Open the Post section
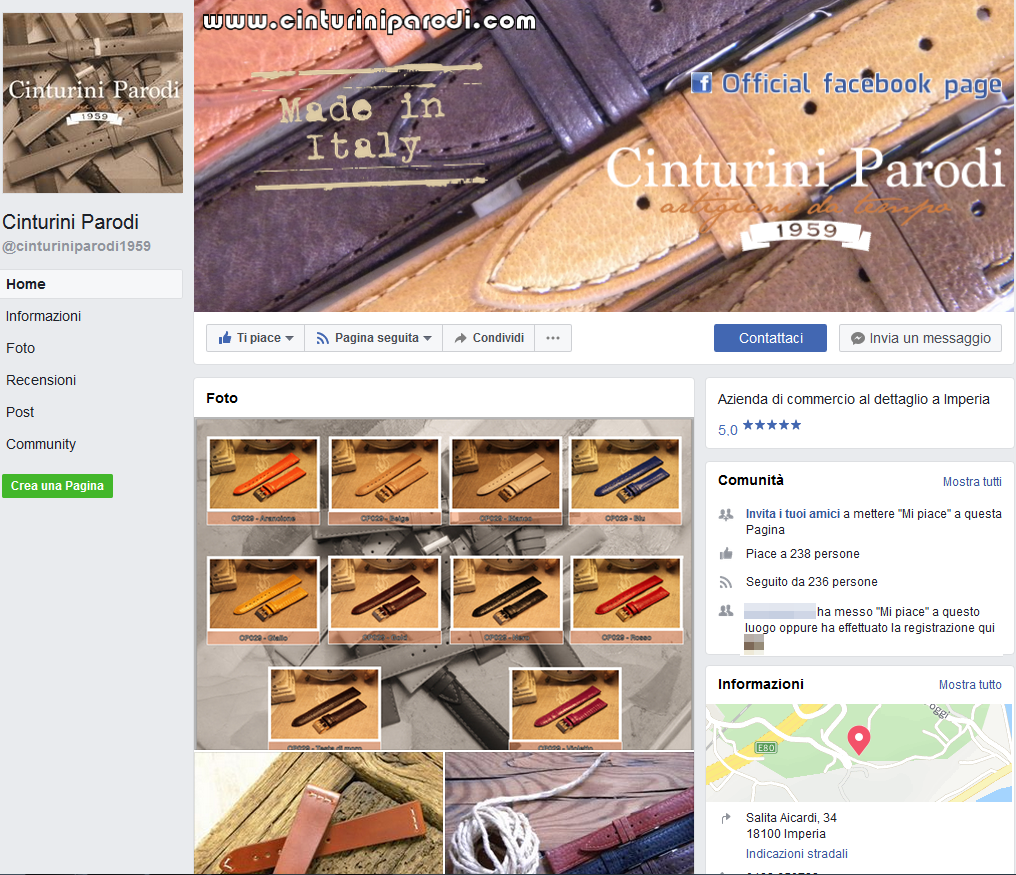 pos(20,412)
